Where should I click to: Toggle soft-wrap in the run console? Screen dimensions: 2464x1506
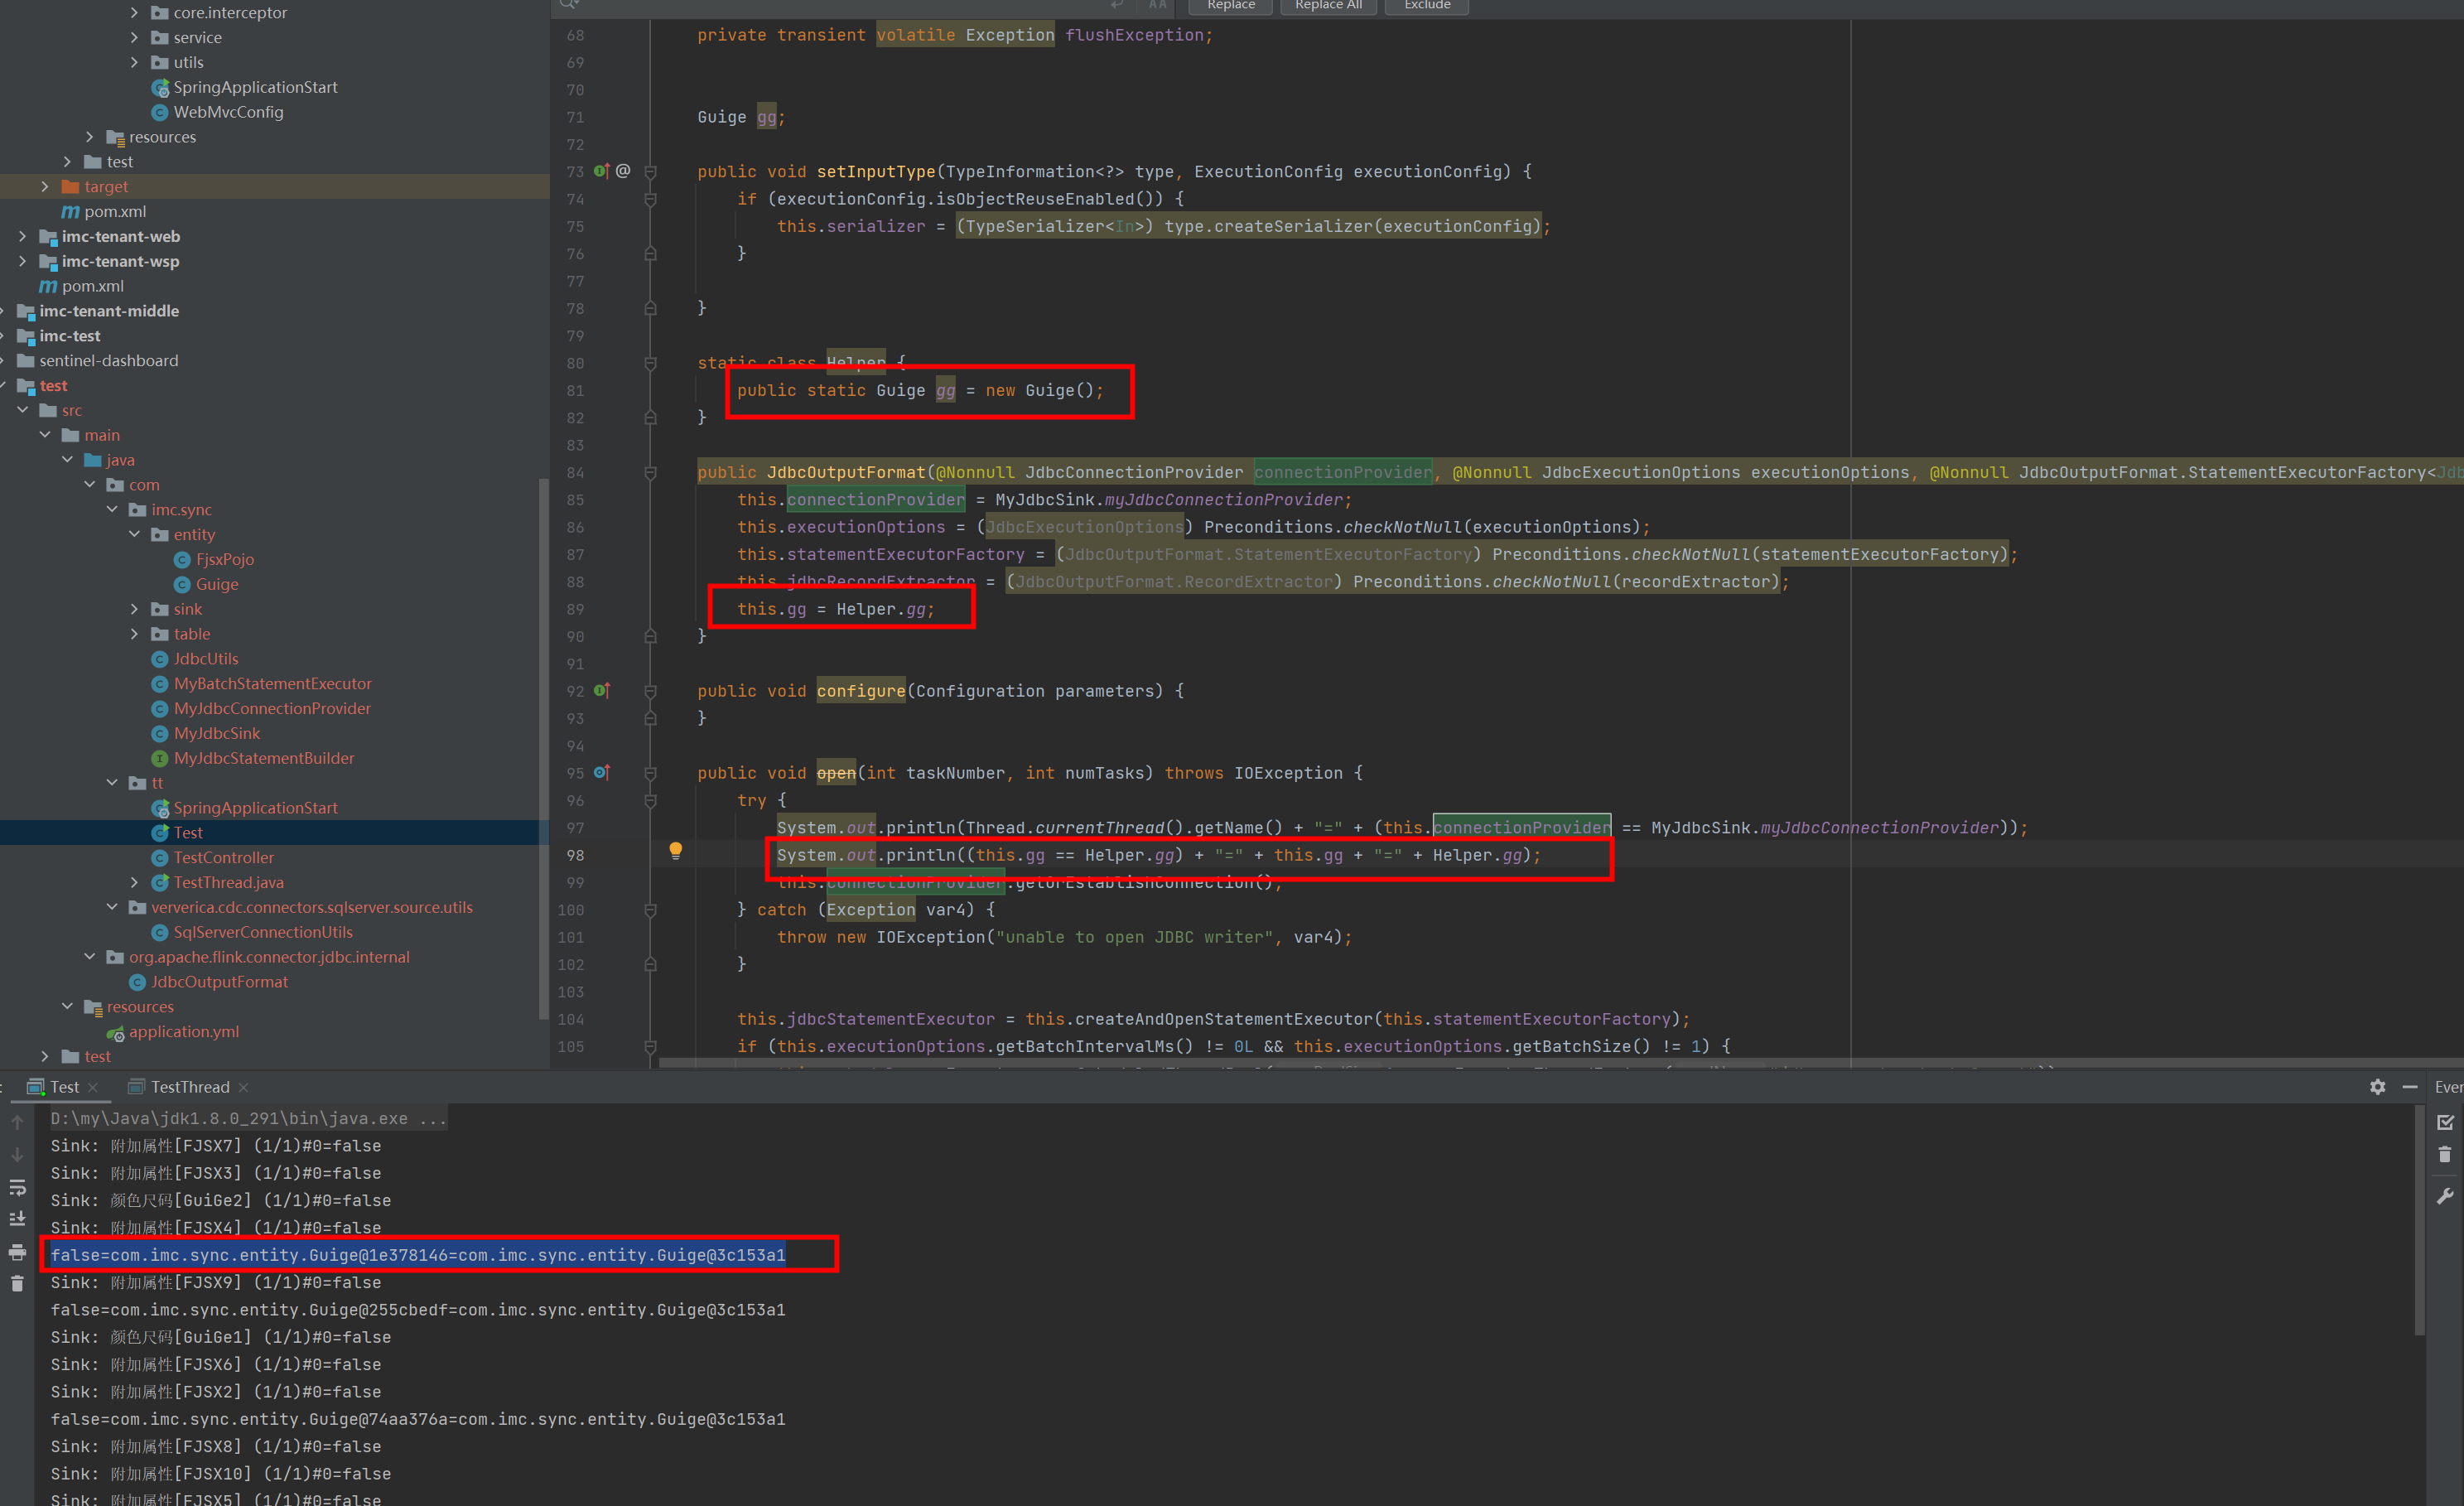(17, 1188)
